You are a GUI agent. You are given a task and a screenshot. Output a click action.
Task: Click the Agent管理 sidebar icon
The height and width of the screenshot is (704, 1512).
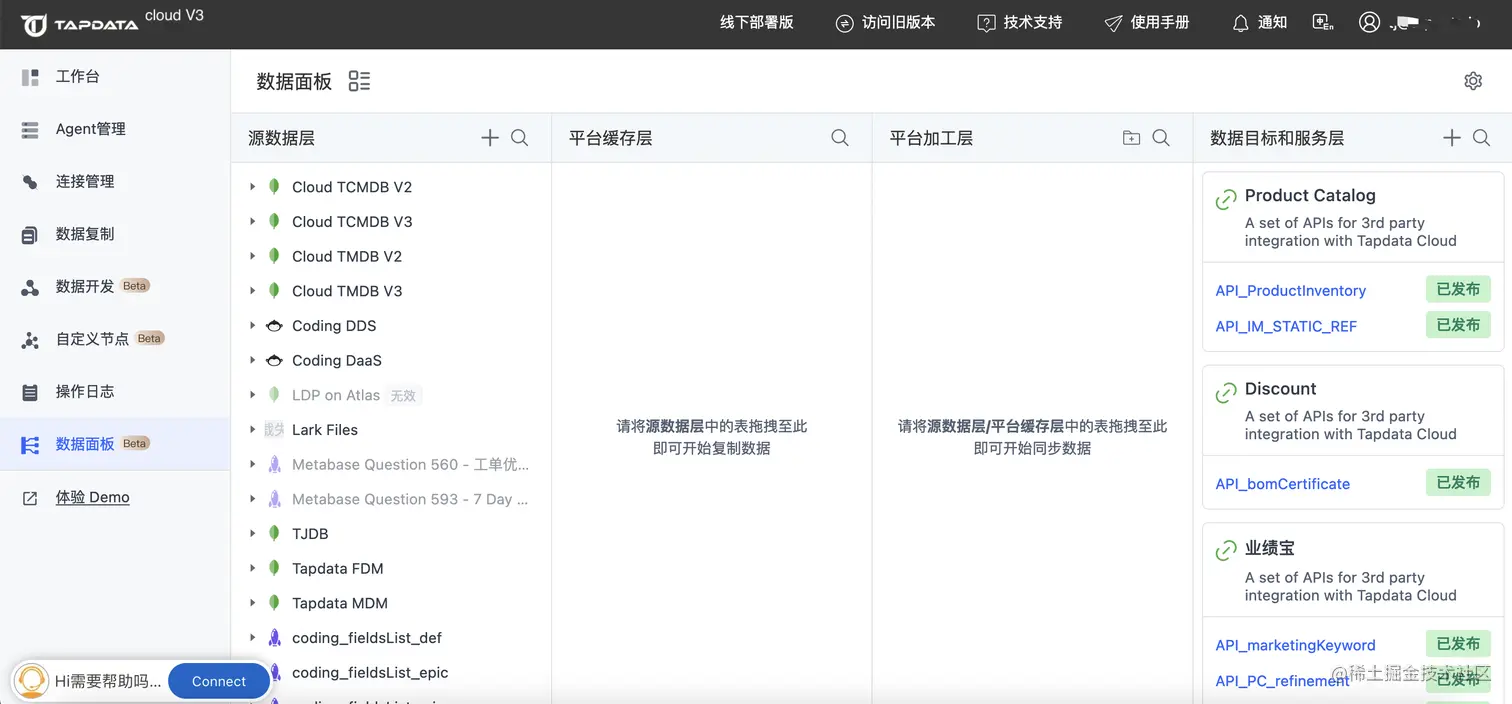[x=30, y=129]
